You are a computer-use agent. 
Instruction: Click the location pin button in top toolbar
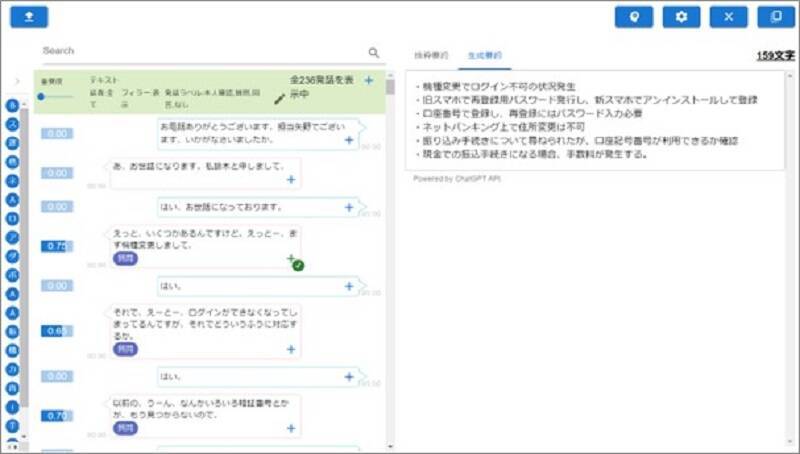[634, 17]
